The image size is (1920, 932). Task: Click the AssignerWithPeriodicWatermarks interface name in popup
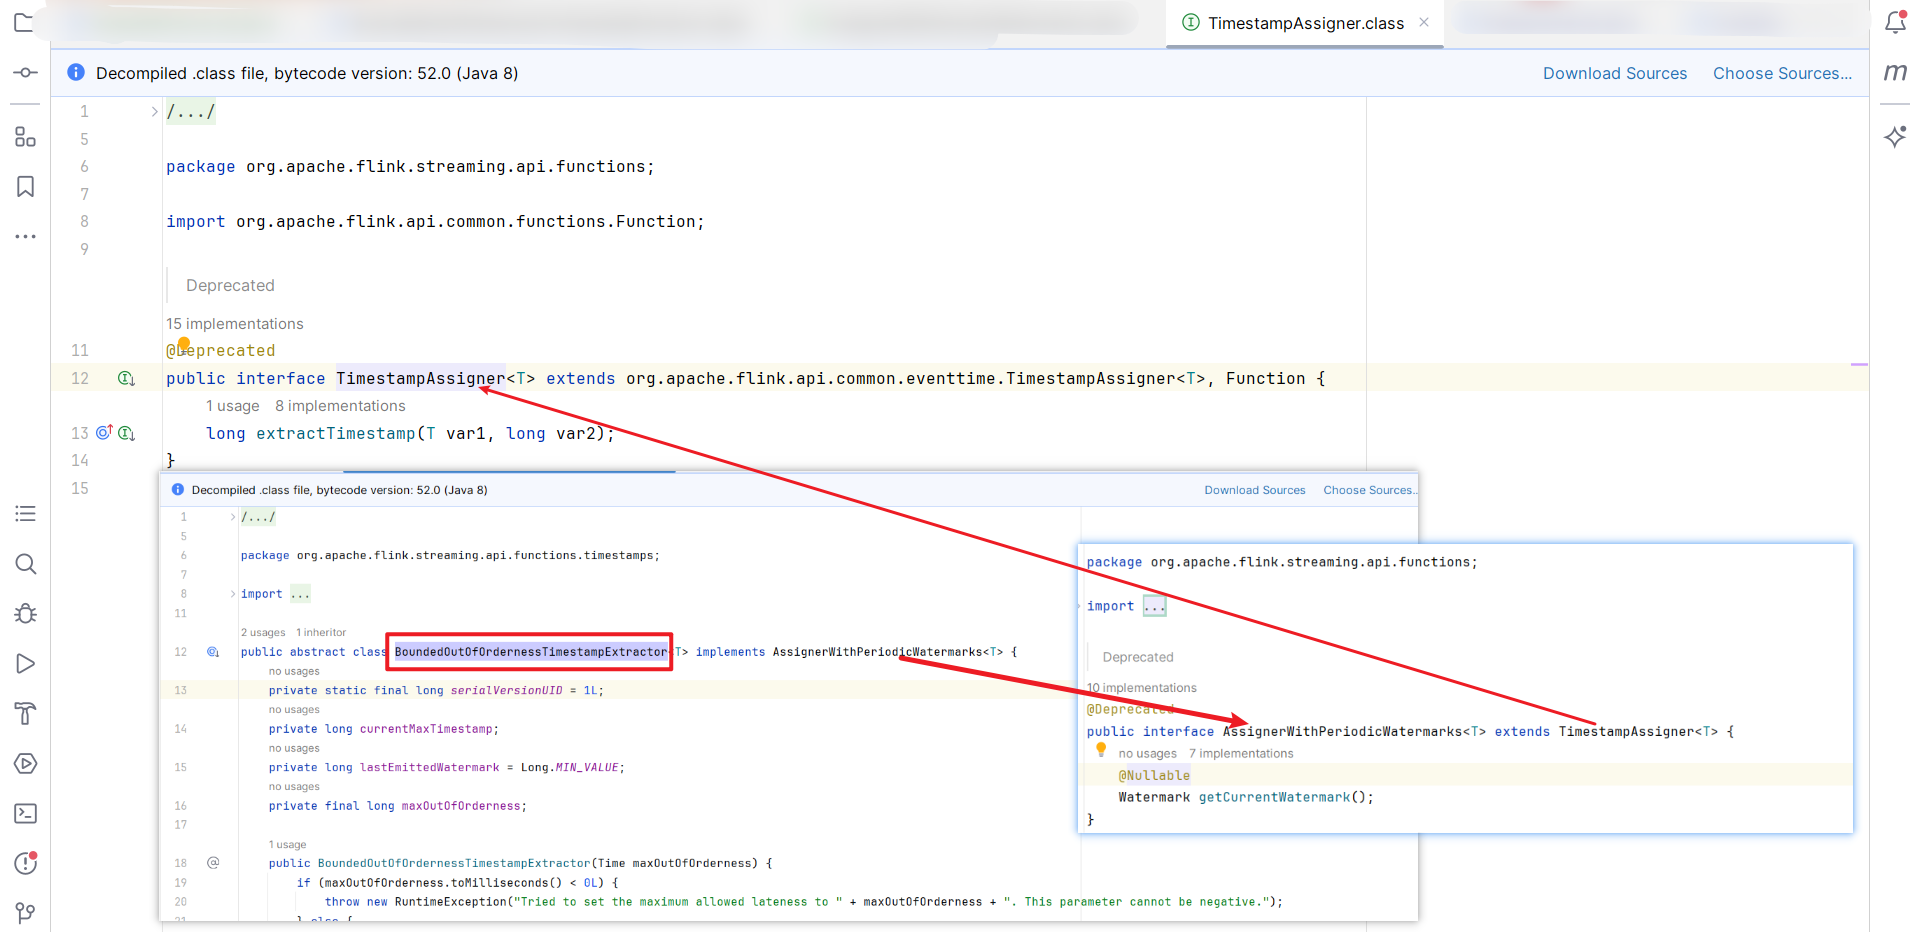pyautogui.click(x=1343, y=732)
